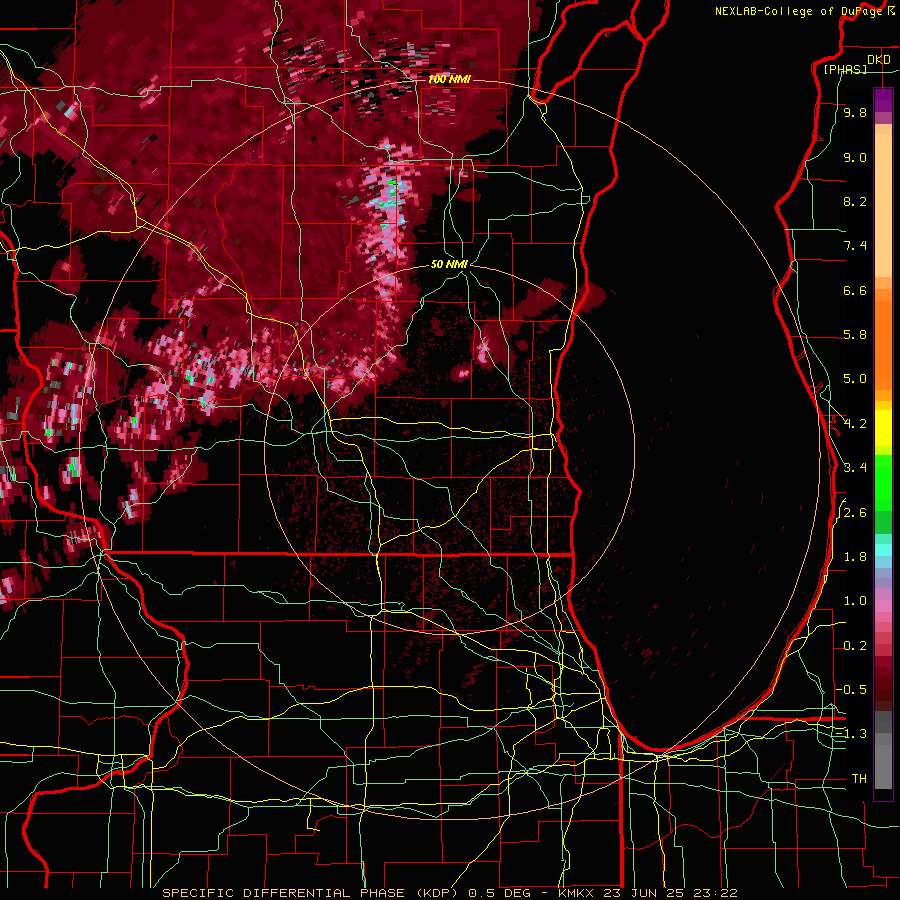Click the "DKD" legend heading

click(878, 60)
